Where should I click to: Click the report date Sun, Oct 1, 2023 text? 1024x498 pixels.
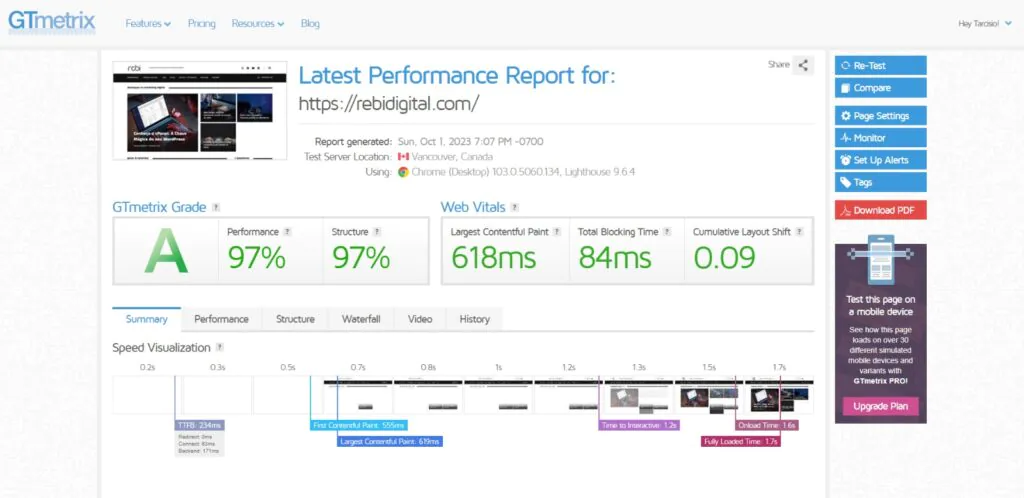pos(470,141)
